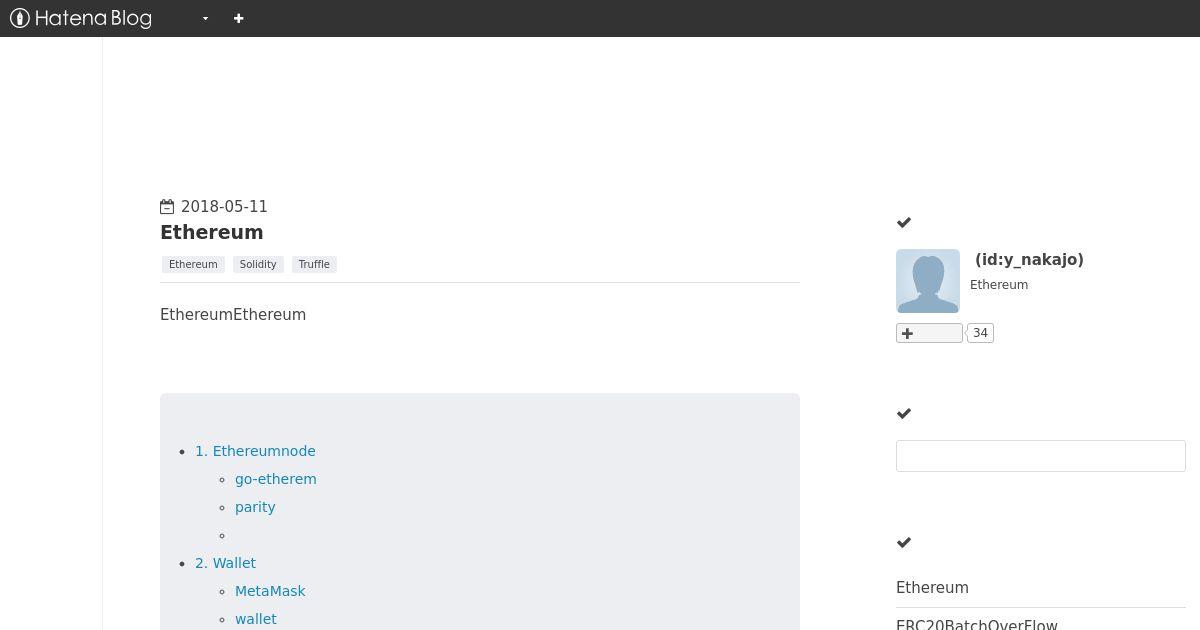Viewport: 1200px width, 630px height.
Task: Open the ERC20BatchOverFlow sidebar entry
Action: click(977, 624)
